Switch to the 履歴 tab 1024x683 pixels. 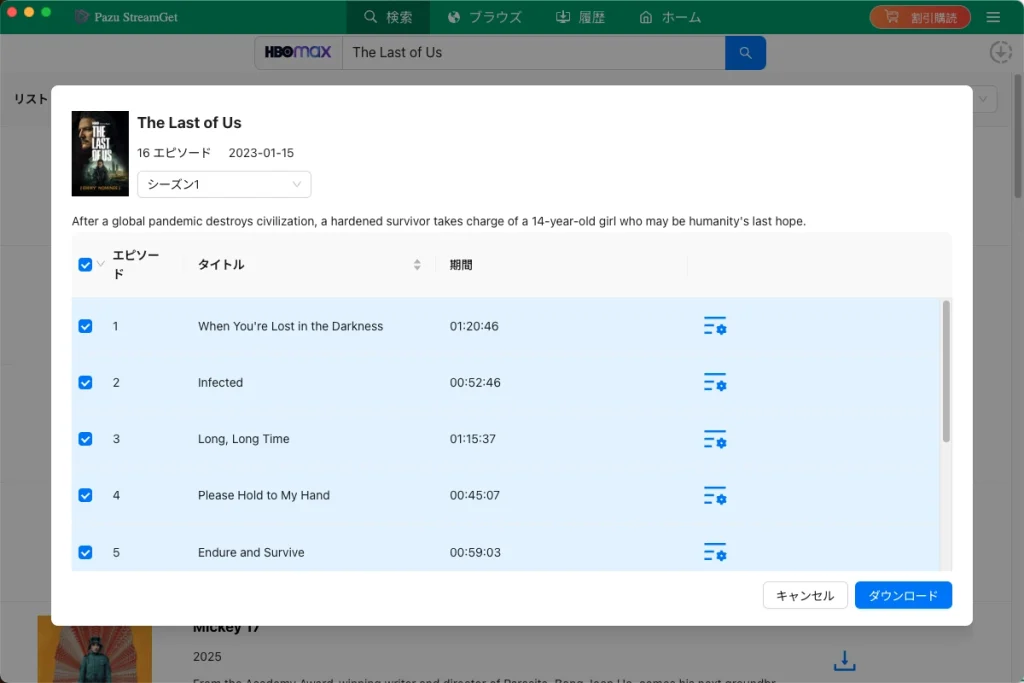coord(581,17)
